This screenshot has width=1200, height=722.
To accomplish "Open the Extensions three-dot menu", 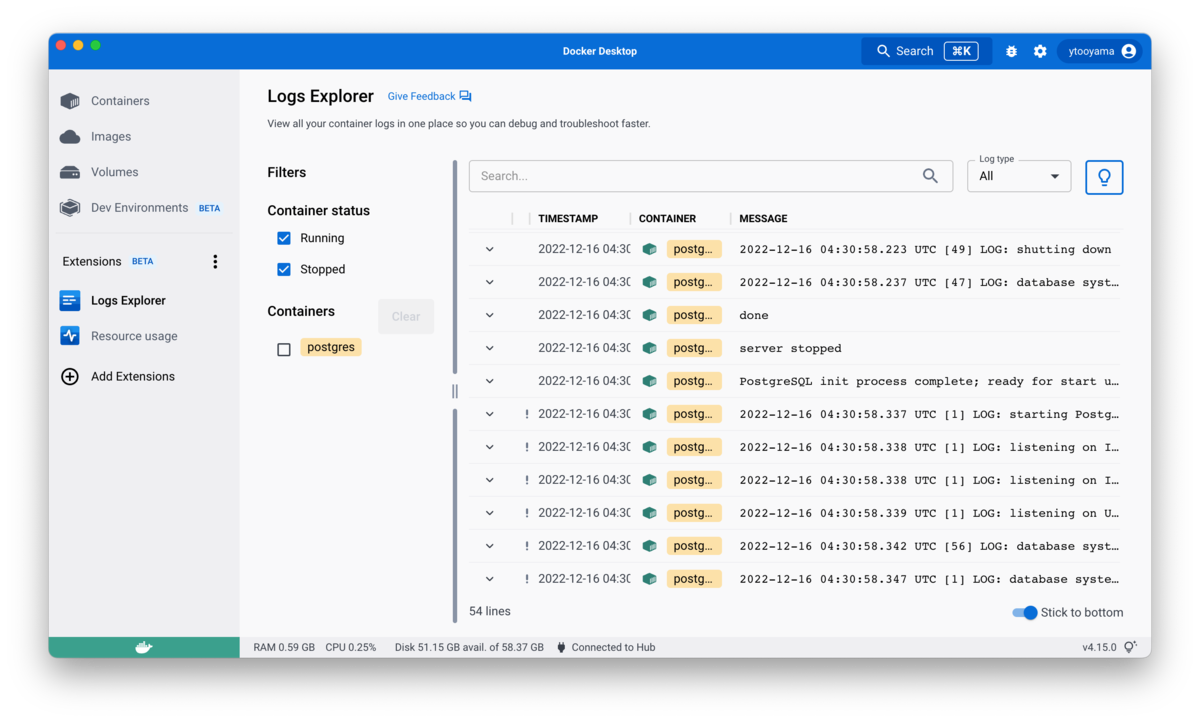I will 215,262.
